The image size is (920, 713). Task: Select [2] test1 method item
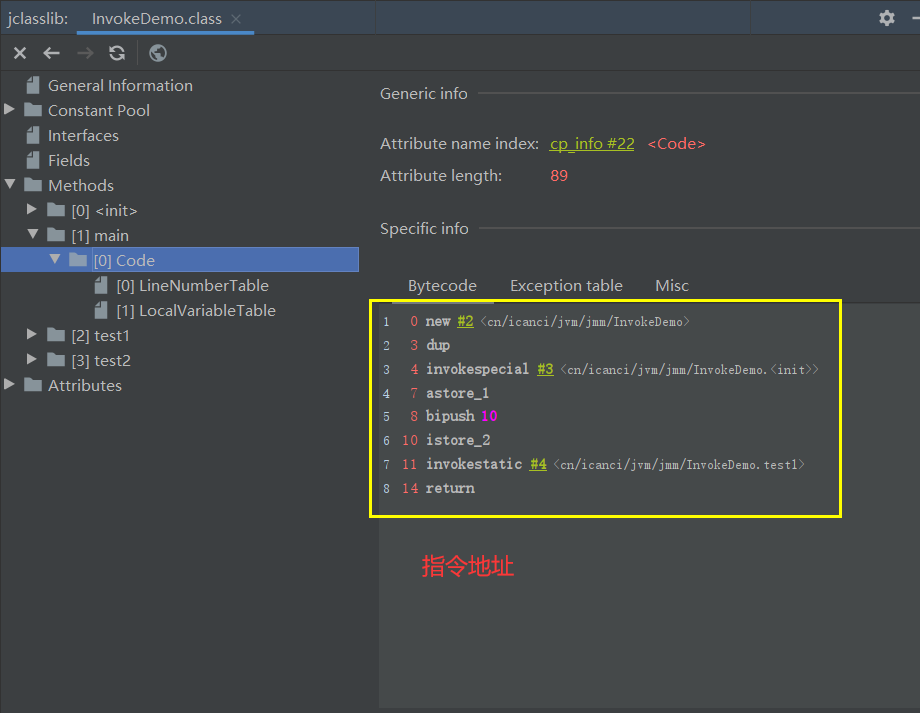(x=100, y=336)
